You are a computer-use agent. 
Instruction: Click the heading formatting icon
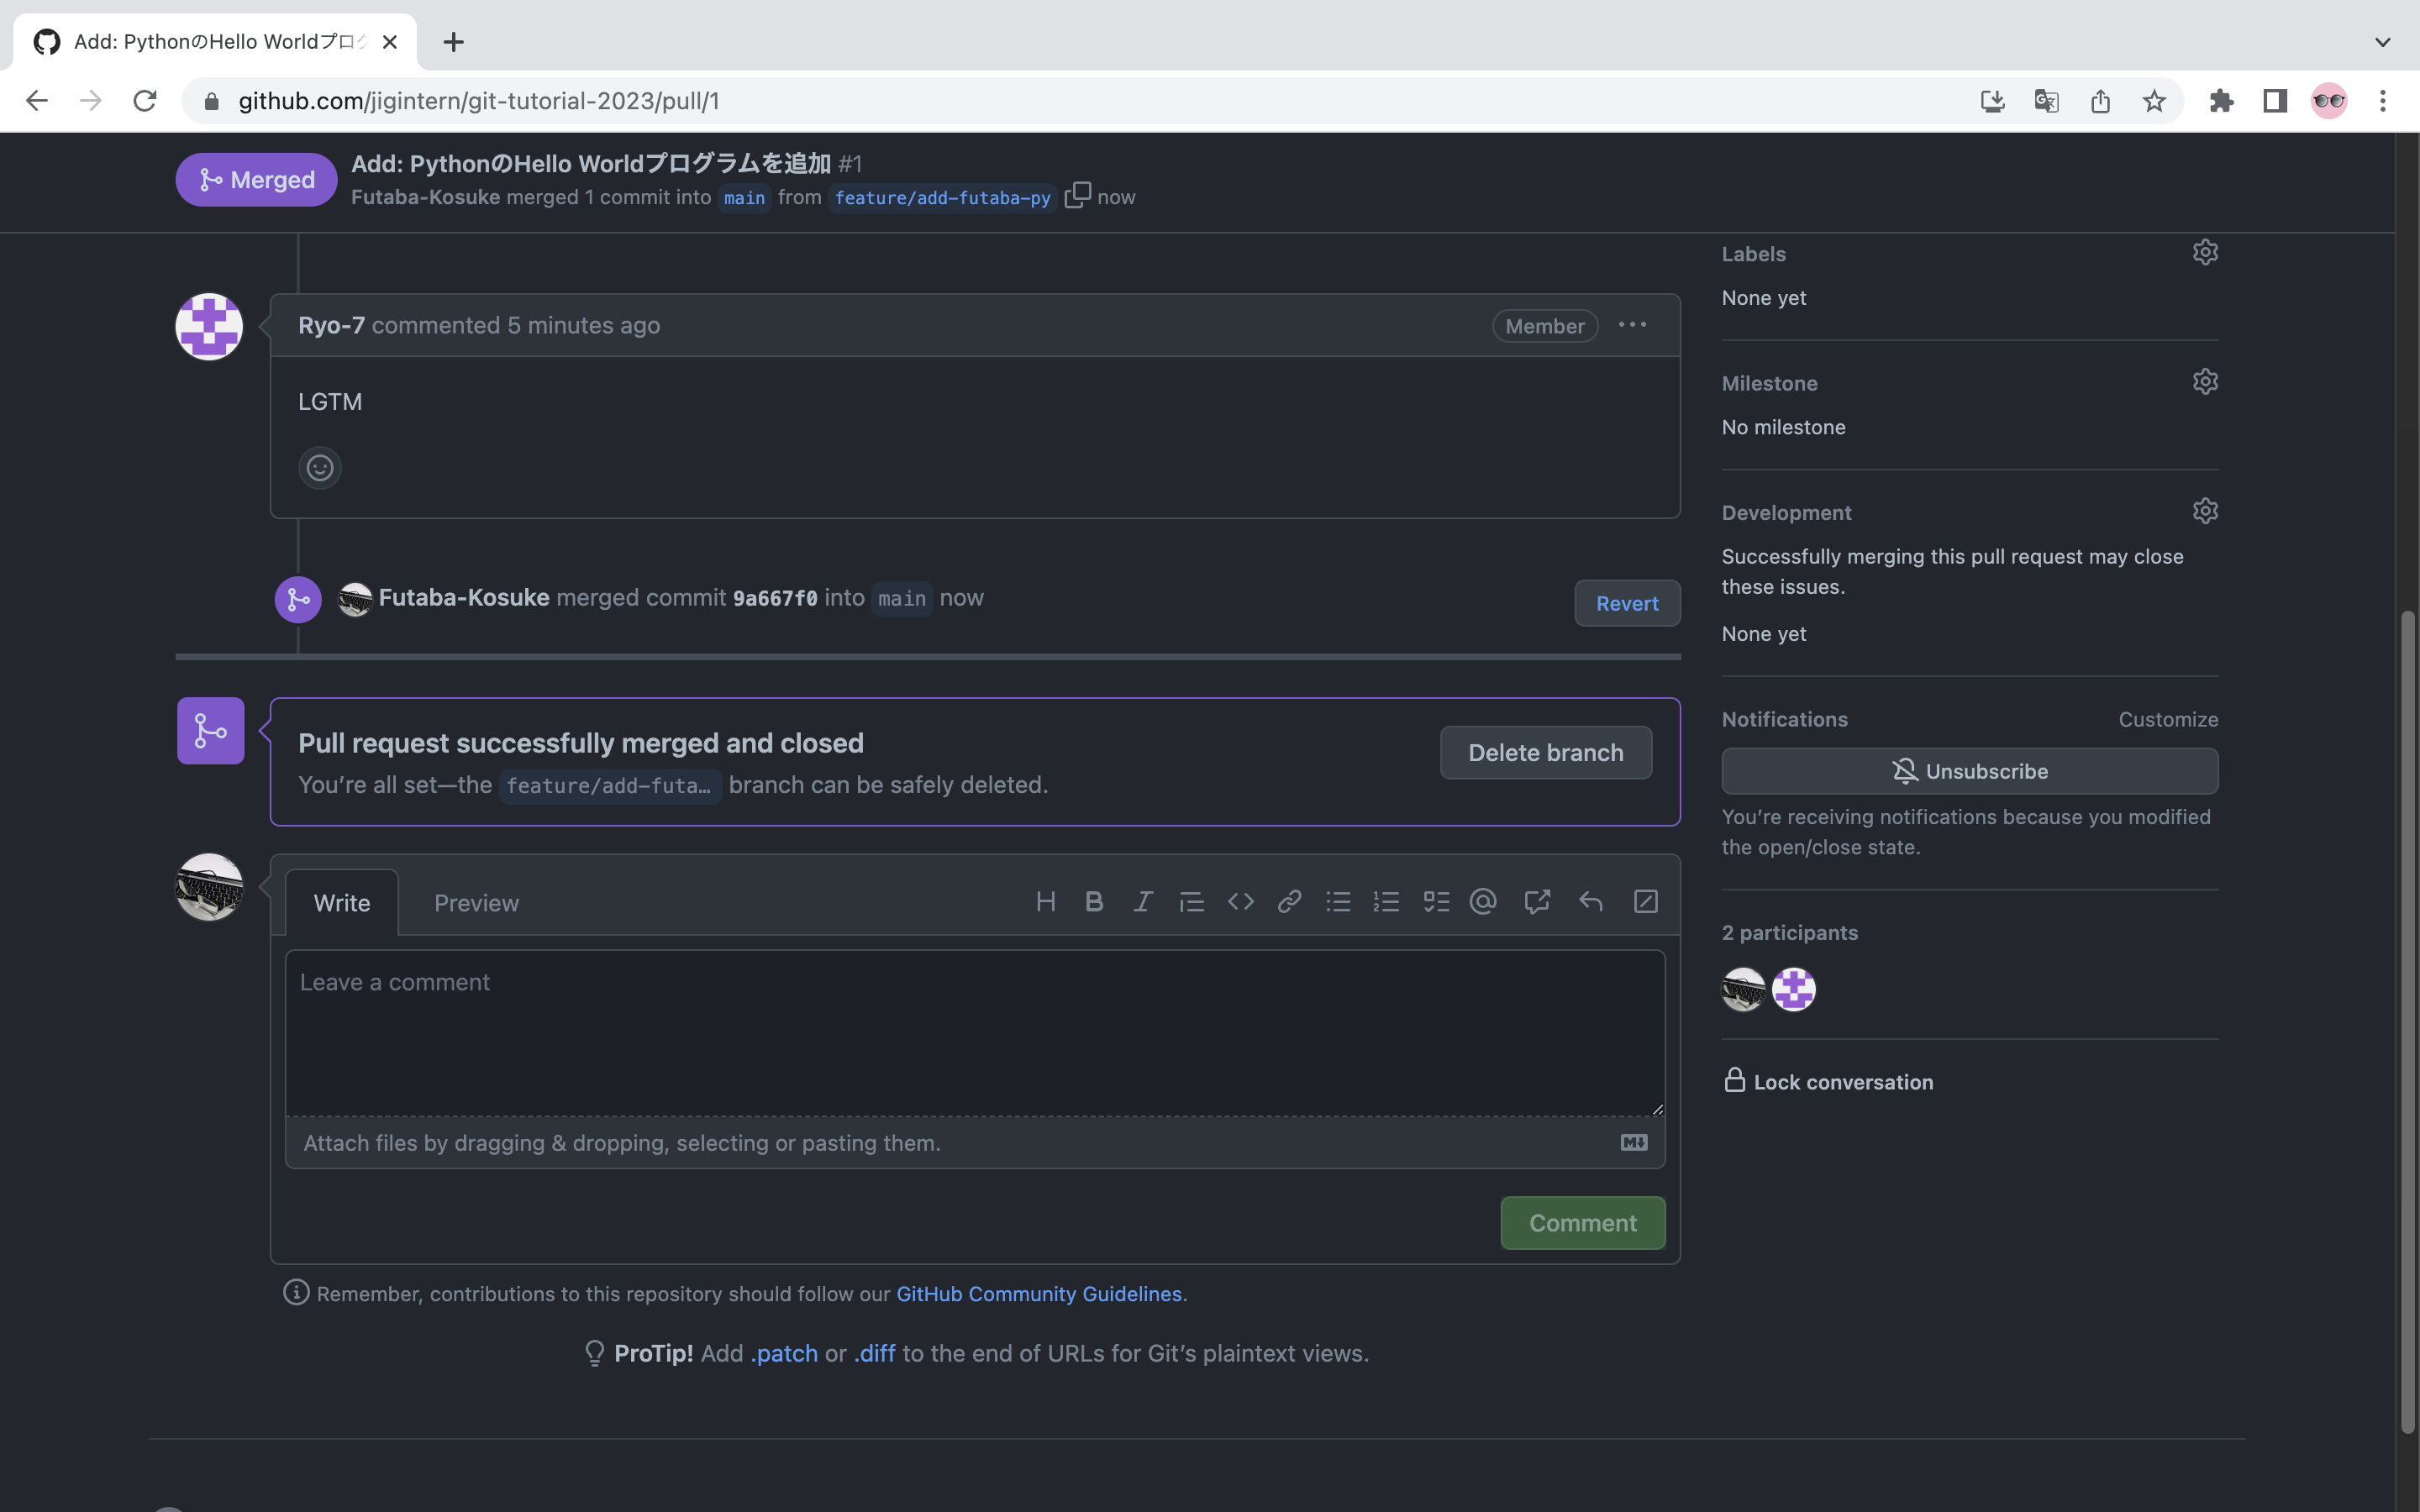point(1045,902)
